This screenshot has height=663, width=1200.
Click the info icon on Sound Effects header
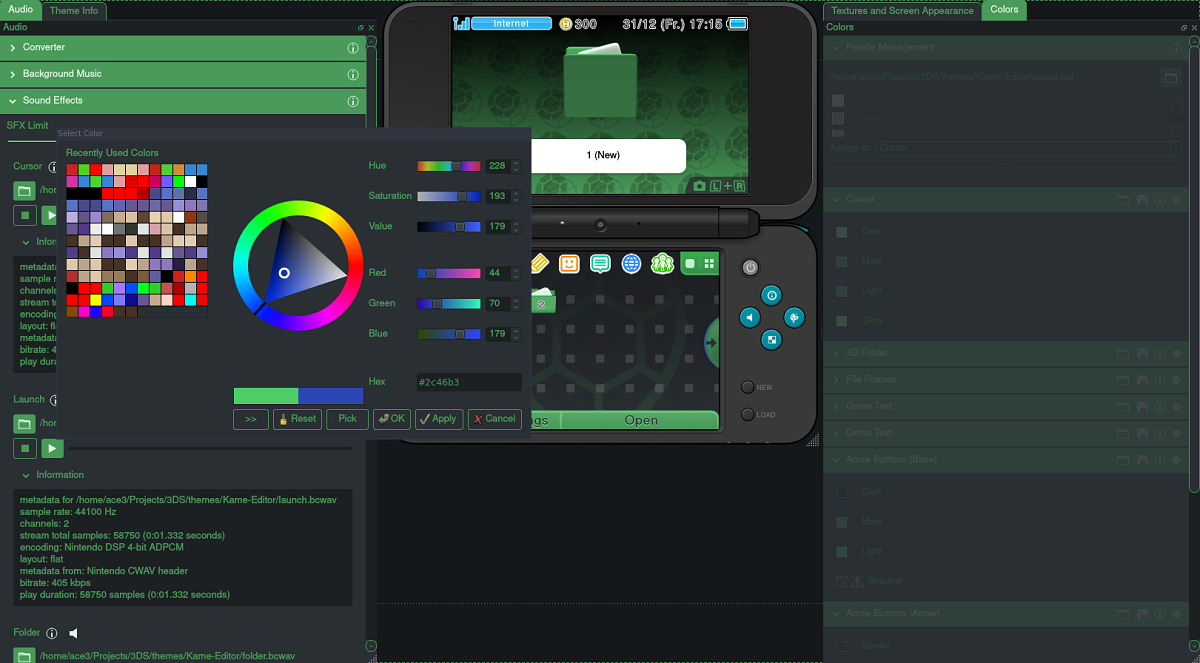pos(353,101)
